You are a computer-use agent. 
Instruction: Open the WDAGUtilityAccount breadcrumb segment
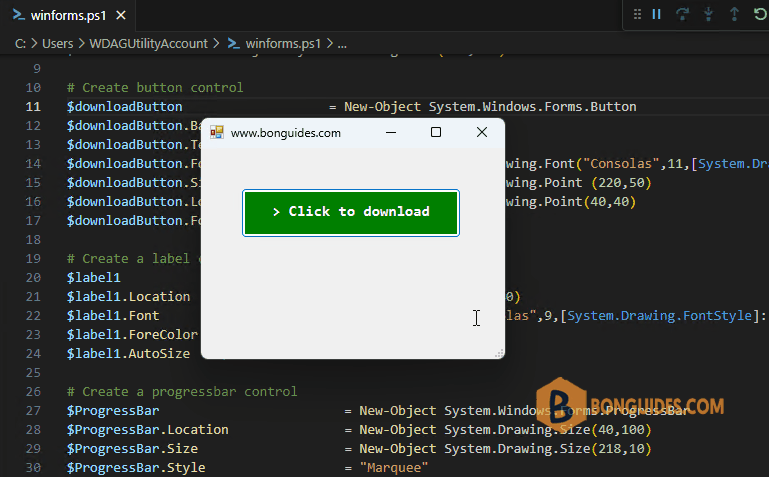click(x=148, y=44)
